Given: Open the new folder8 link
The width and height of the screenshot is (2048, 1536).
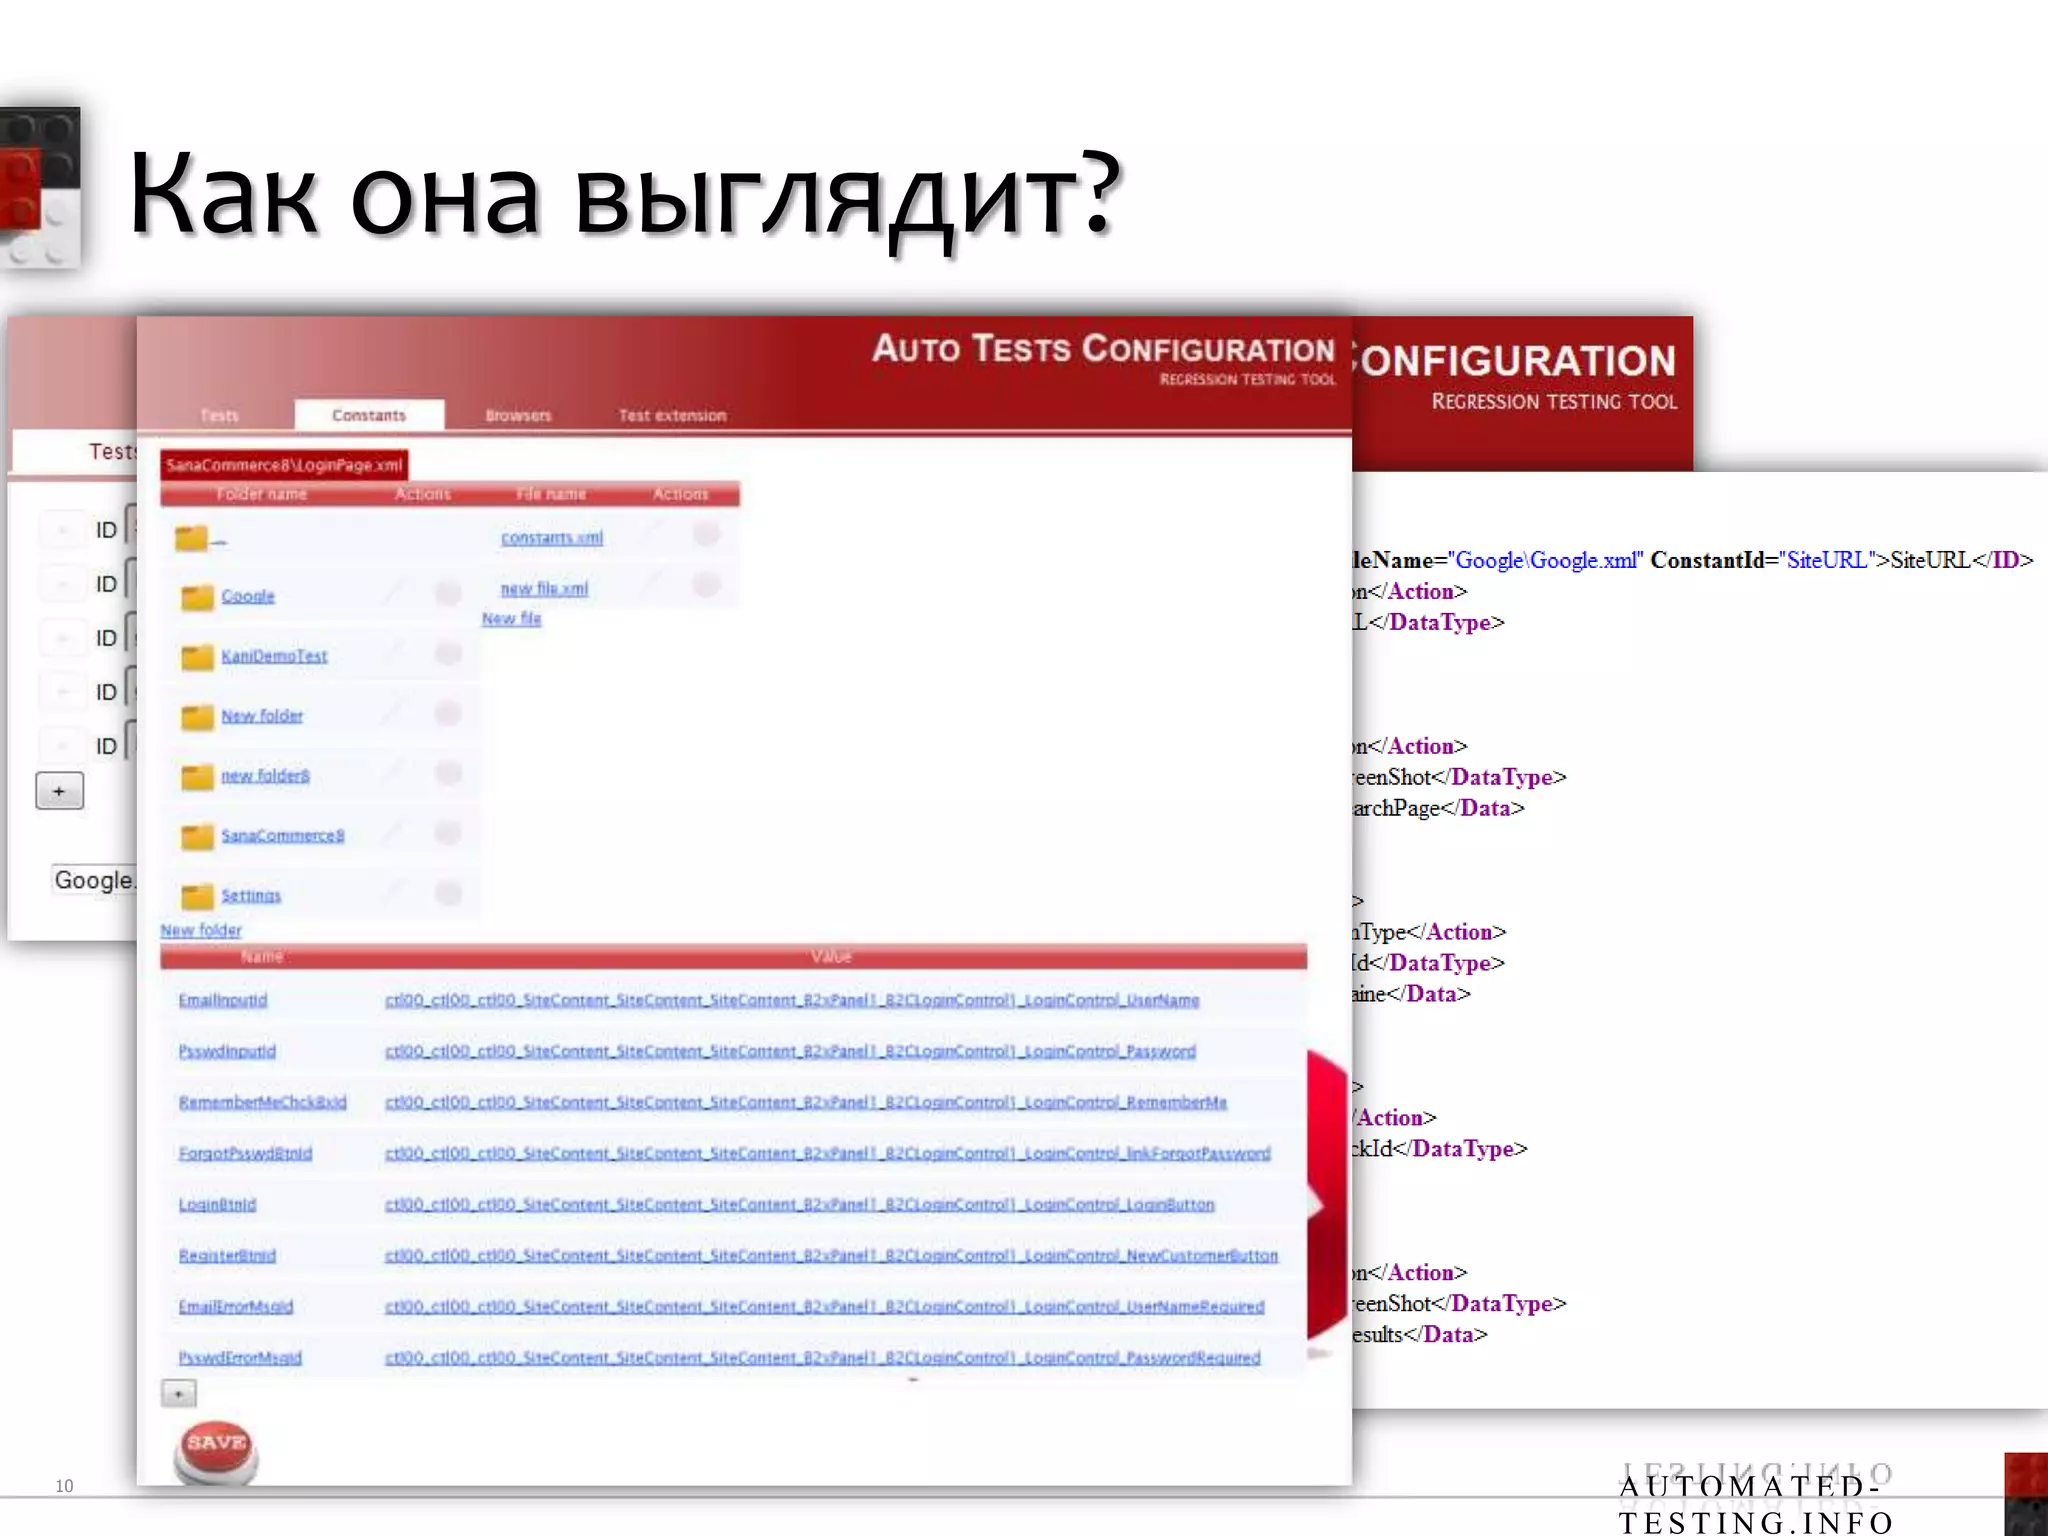Looking at the screenshot, I should 265,776.
